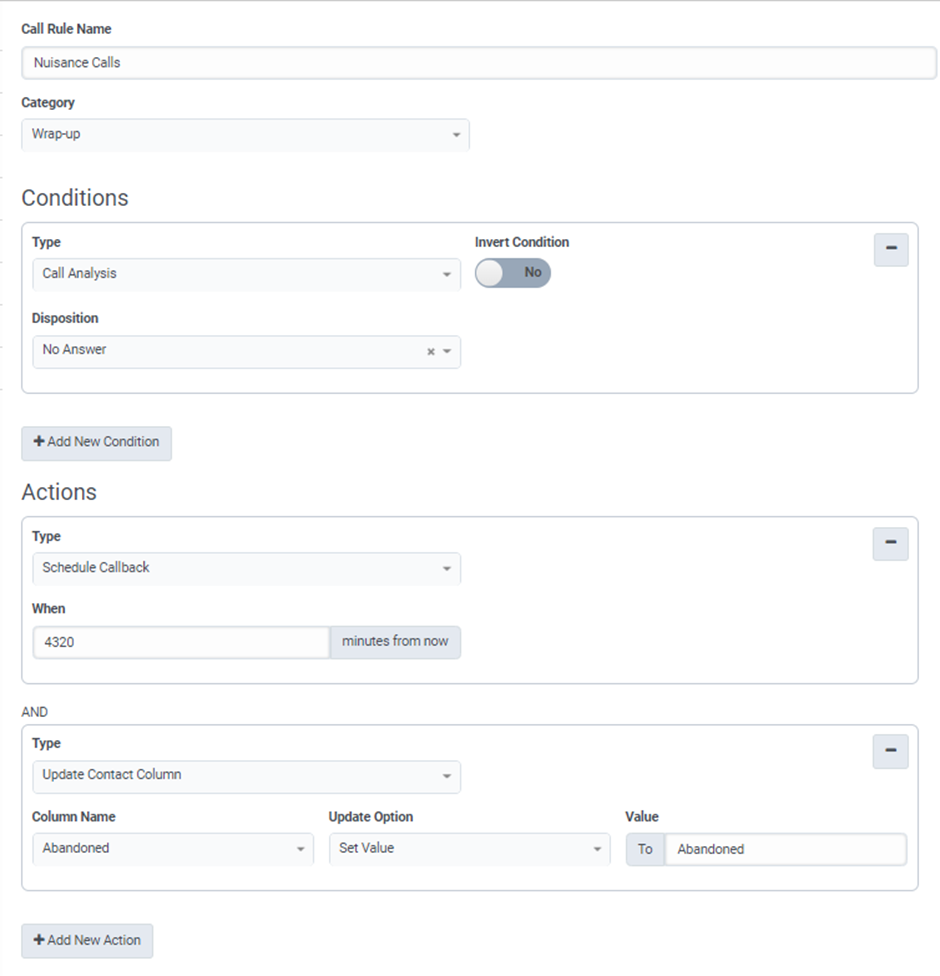
Task: Remove the Update Contact Column action with minus icon
Action: [x=890, y=750]
